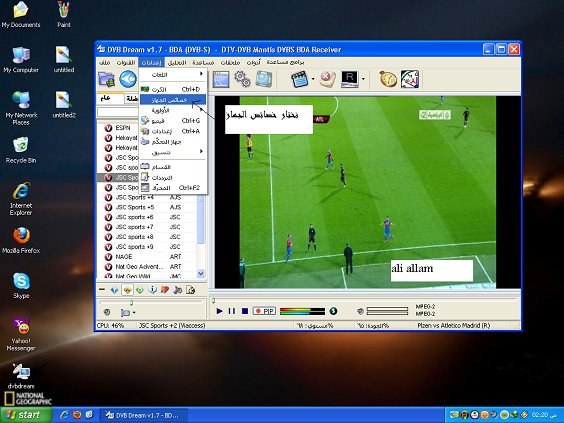Open Skype from the desktop
564x423 pixels.
[21, 286]
